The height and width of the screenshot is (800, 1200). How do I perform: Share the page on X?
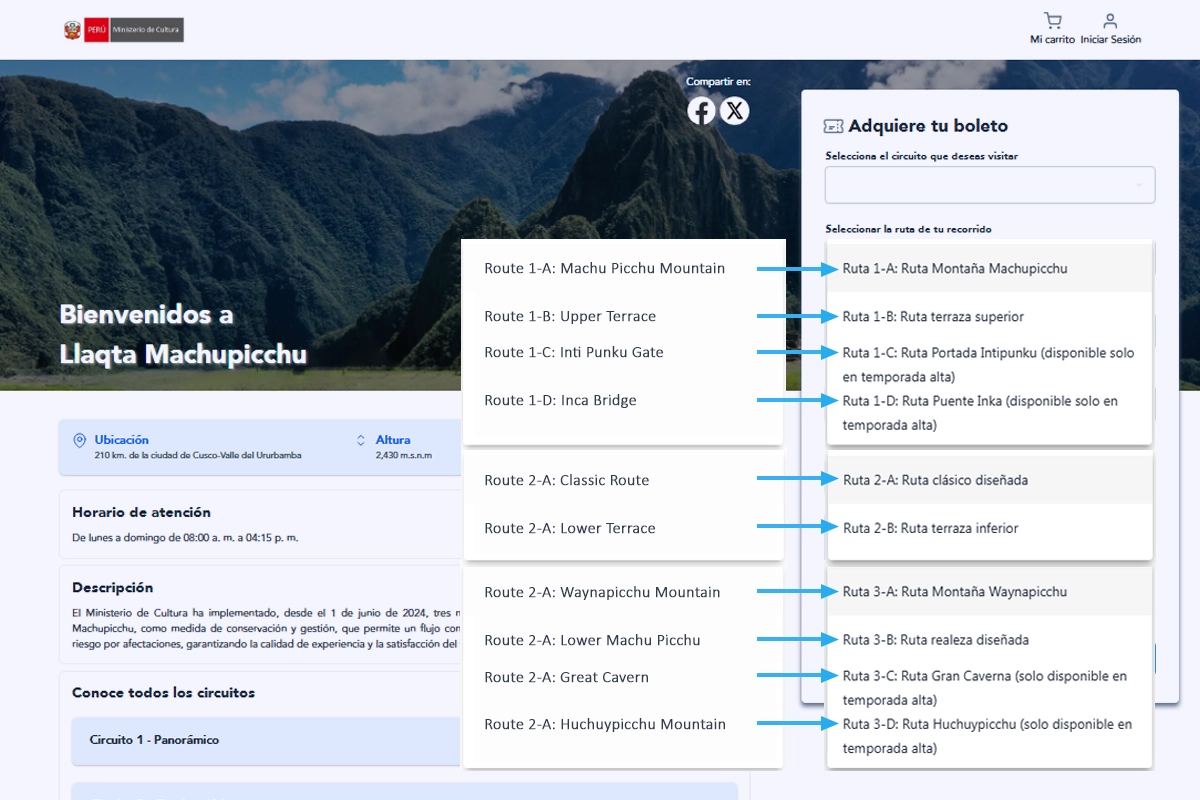coord(735,111)
